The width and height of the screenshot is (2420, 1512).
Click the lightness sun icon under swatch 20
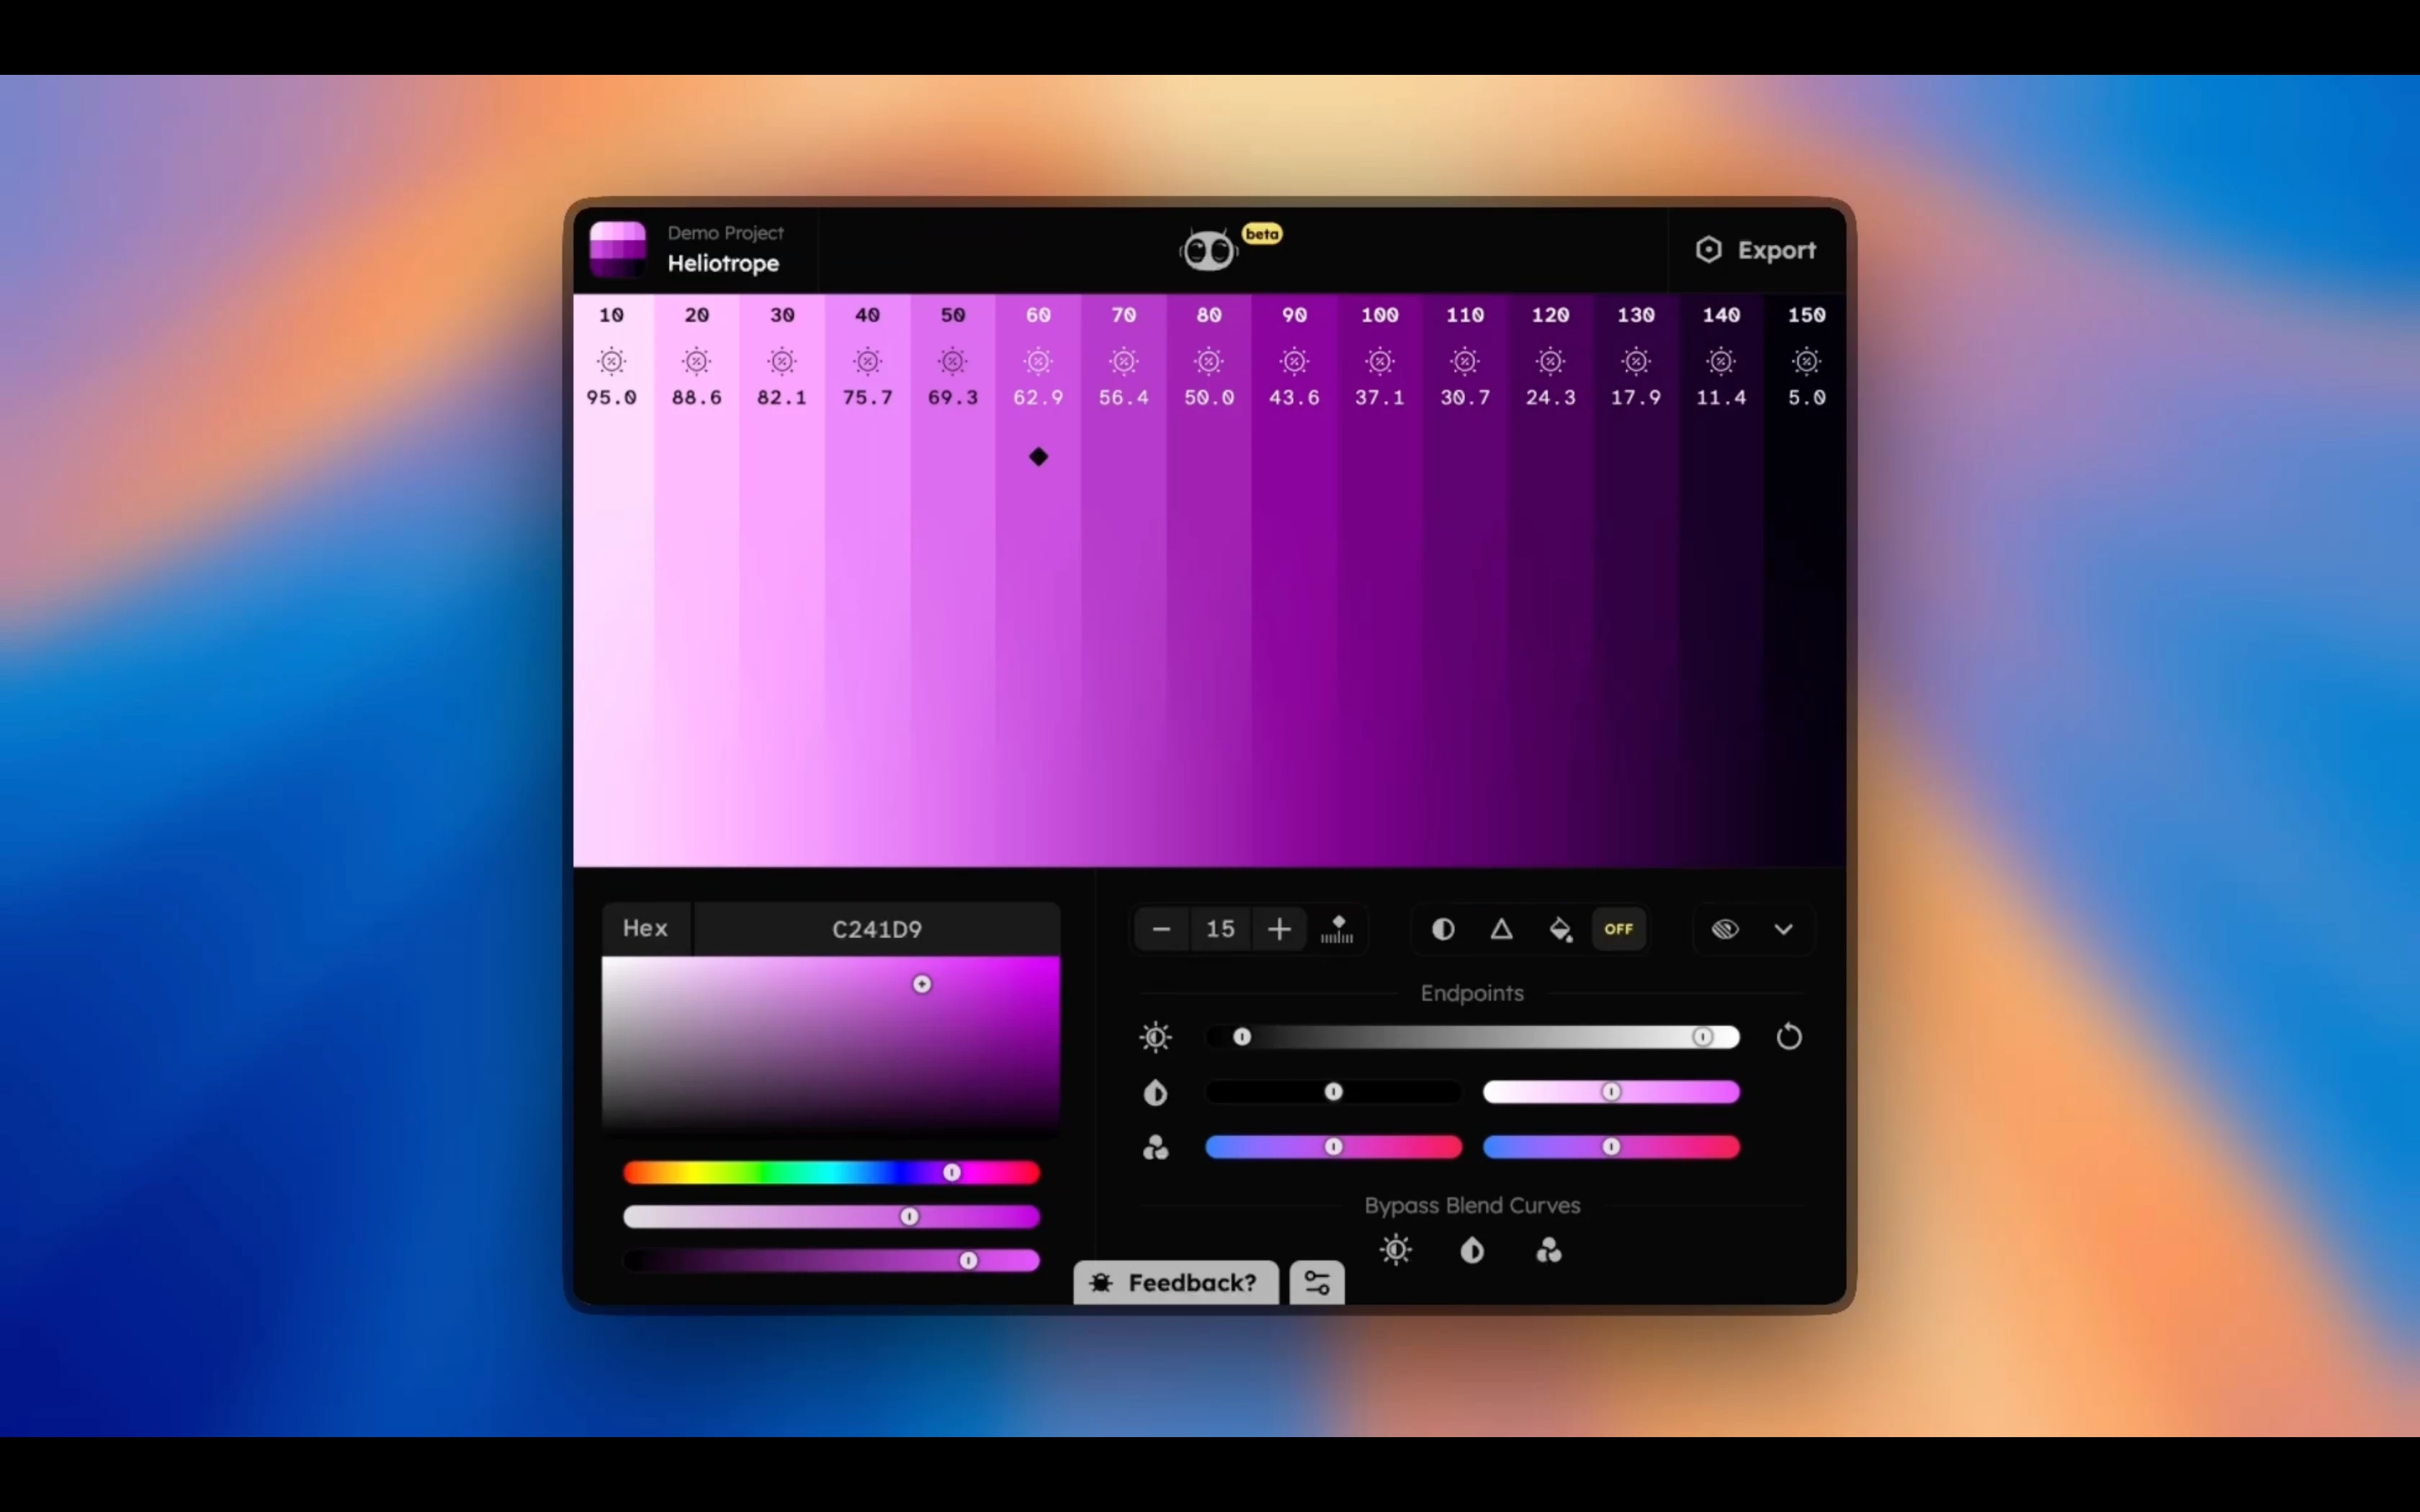[x=697, y=361]
